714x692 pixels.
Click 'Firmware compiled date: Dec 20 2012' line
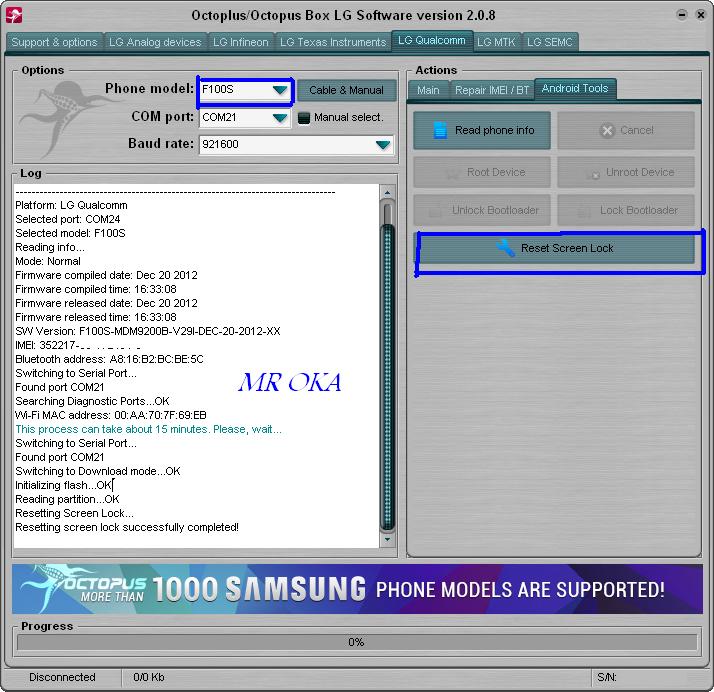107,275
